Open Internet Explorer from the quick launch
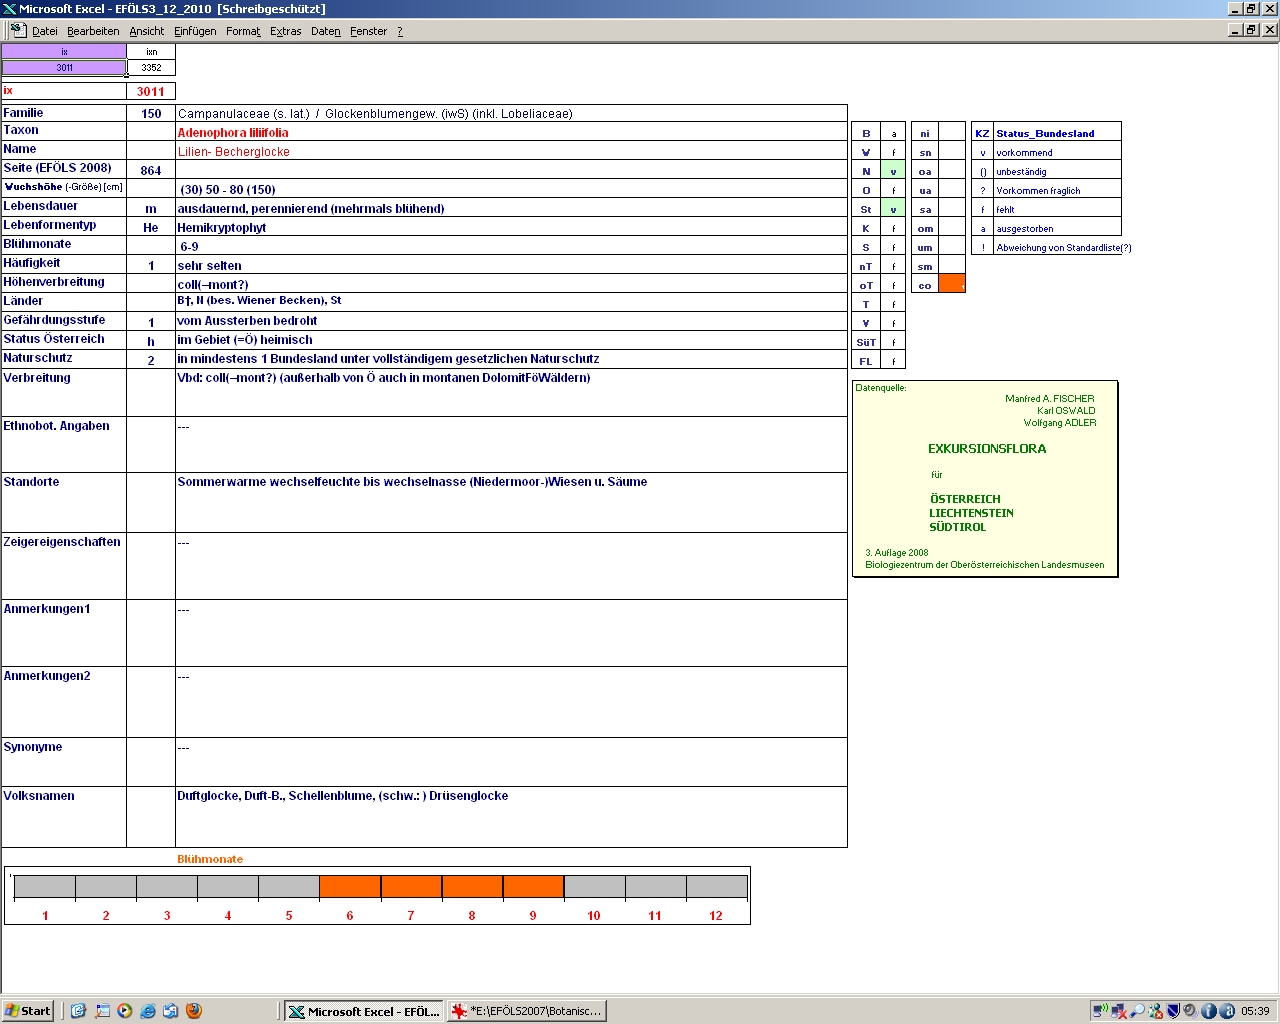This screenshot has width=1280, height=1024. click(x=148, y=1011)
